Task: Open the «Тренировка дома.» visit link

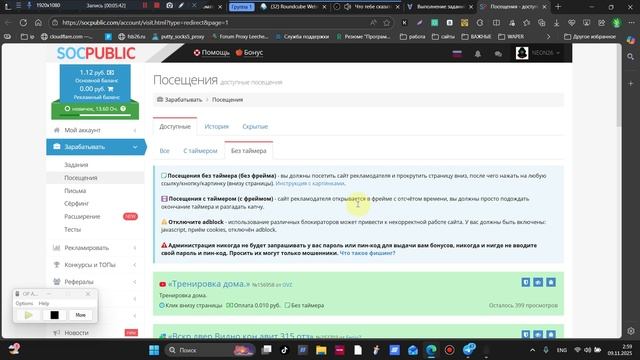Action: [209, 284]
